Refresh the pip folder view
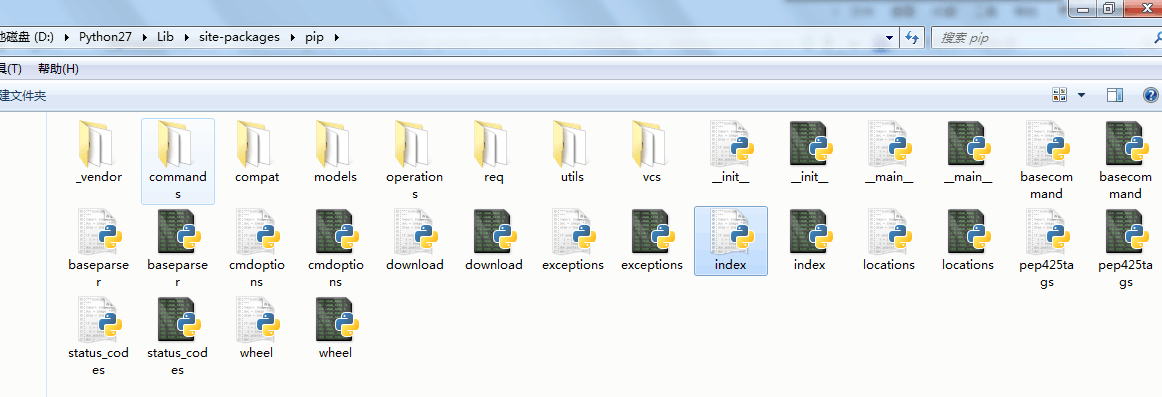Screen dimensions: 1162x397 (x=912, y=37)
